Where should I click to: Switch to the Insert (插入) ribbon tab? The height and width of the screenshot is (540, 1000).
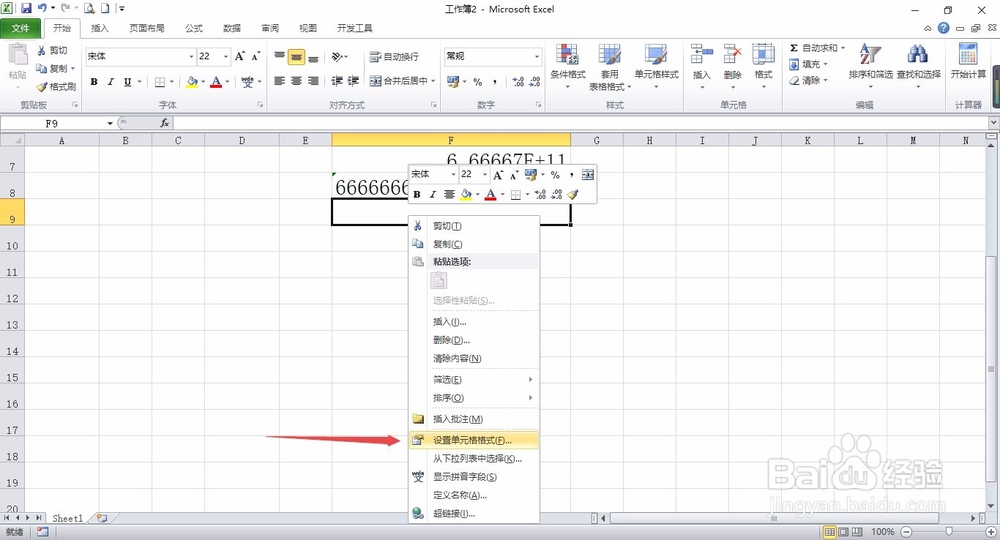tap(99, 28)
